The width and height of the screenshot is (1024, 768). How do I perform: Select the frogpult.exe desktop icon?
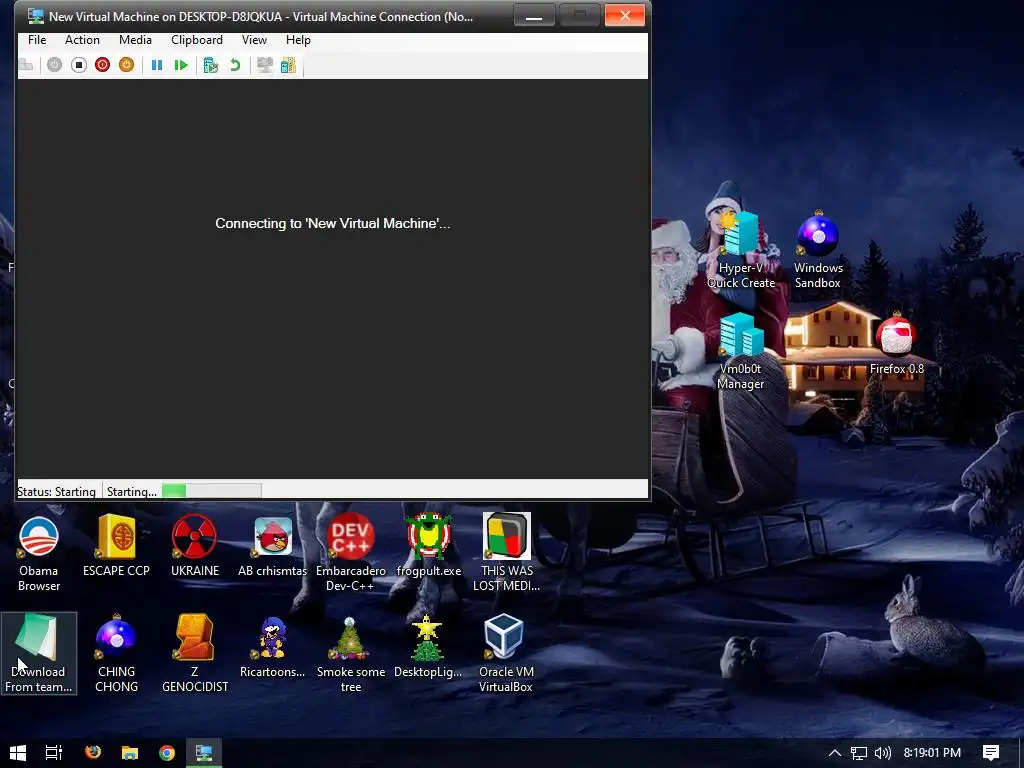(428, 546)
